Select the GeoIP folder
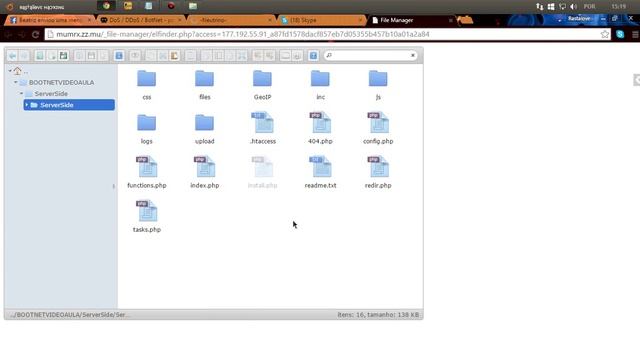 click(x=262, y=85)
